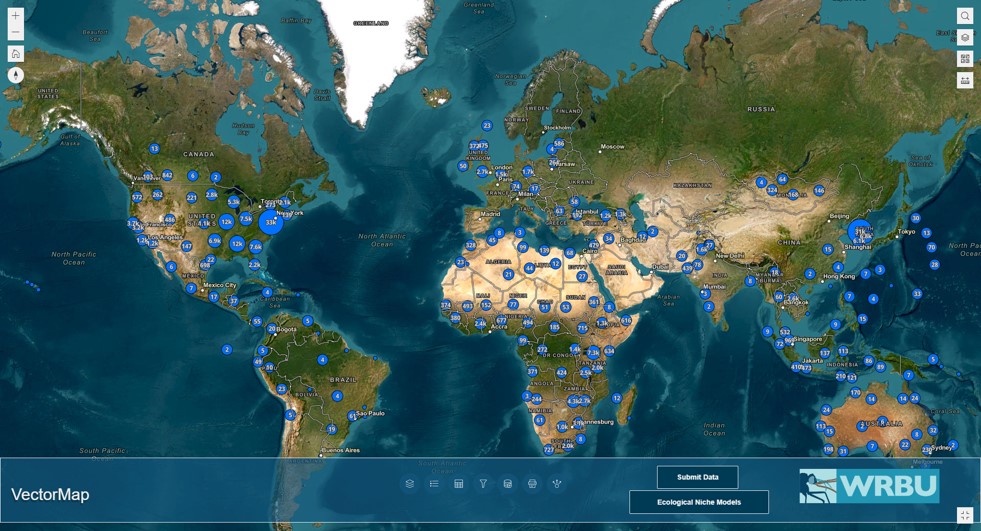The image size is (981, 531).
Task: Open the attribute table icon
Action: pos(459,483)
